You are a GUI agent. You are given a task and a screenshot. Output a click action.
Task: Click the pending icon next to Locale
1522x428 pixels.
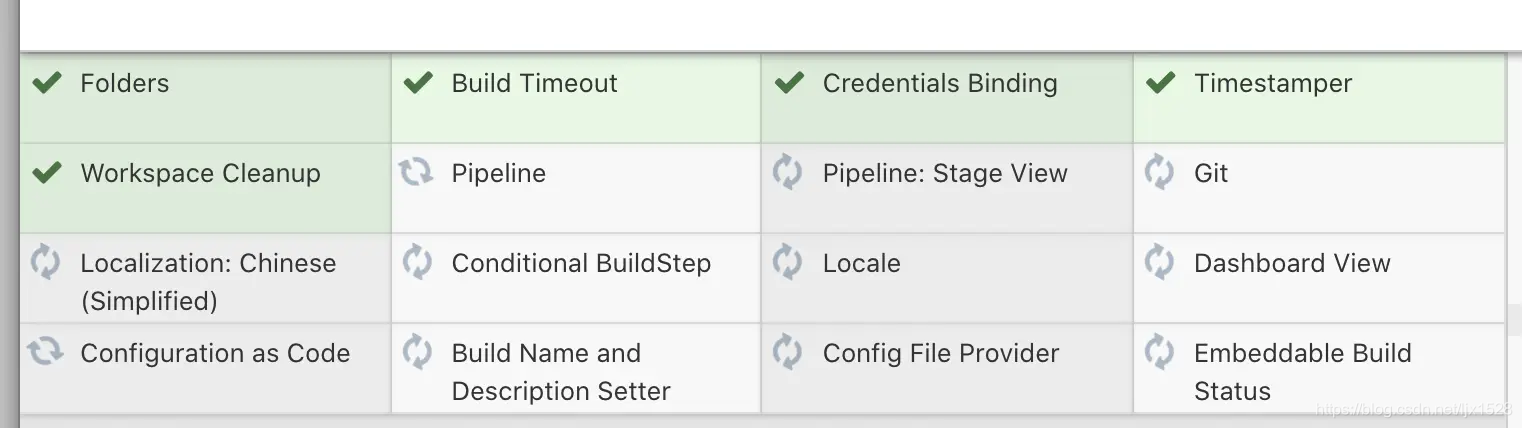pyautogui.click(x=787, y=263)
